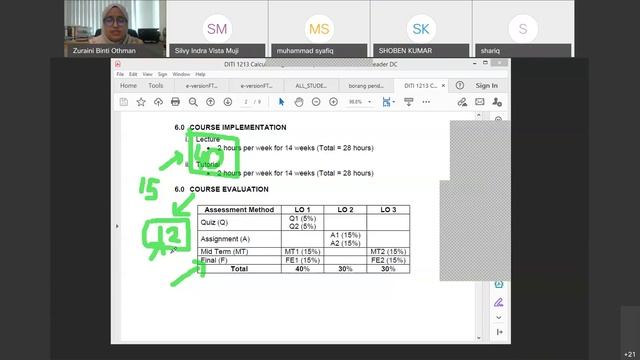640x360 pixels.
Task: Open the Window menu
Action: point(181,74)
